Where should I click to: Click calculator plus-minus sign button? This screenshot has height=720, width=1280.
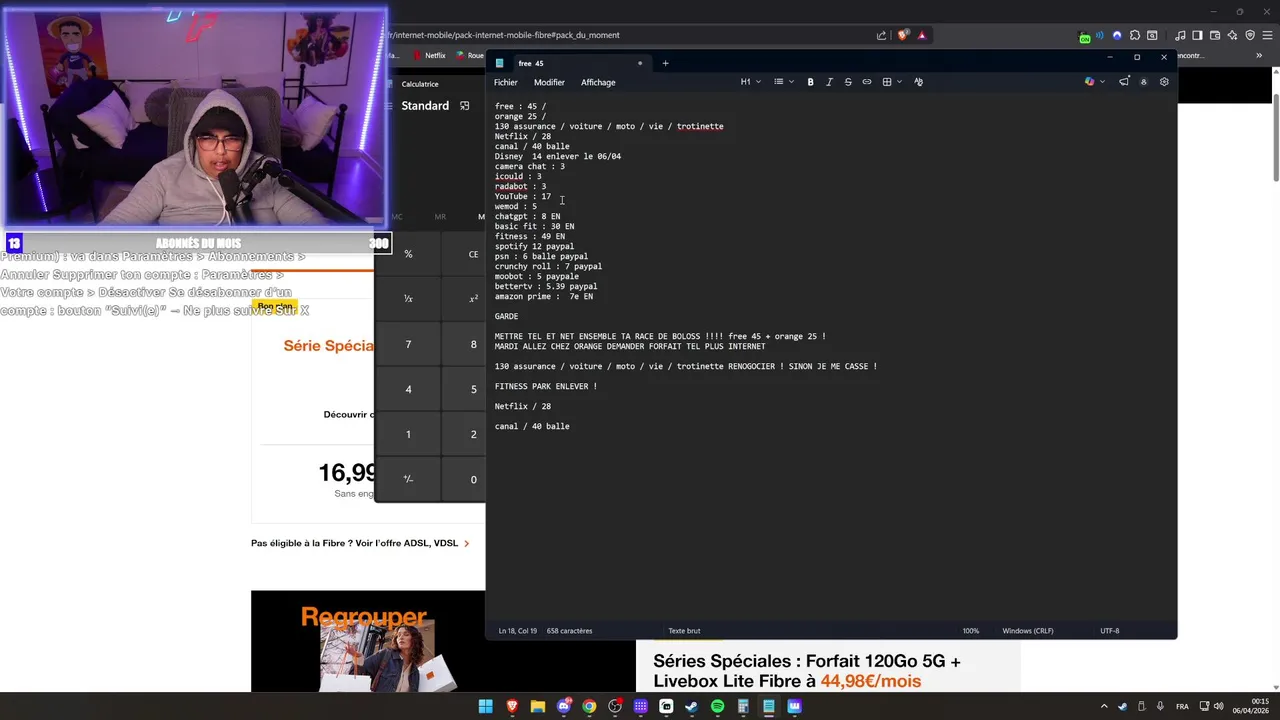[408, 479]
